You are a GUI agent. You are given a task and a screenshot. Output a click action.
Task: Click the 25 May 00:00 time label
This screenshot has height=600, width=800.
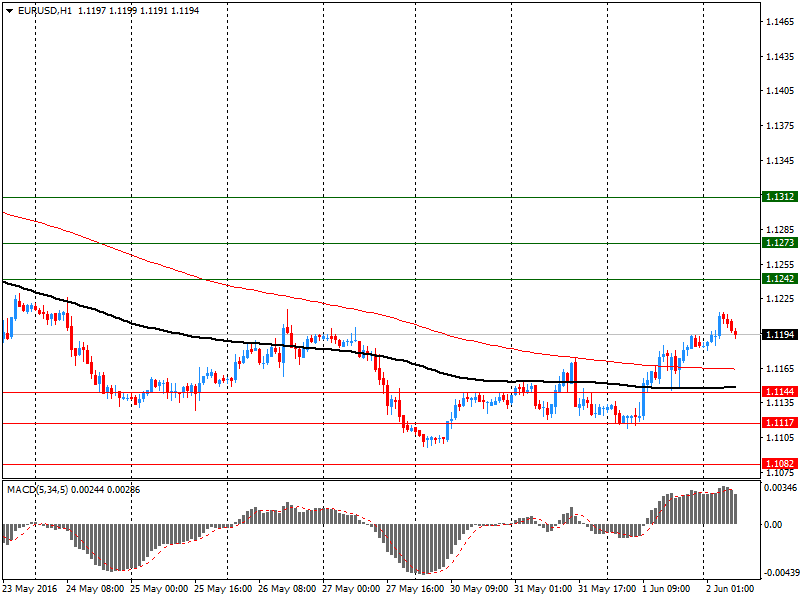tap(159, 589)
